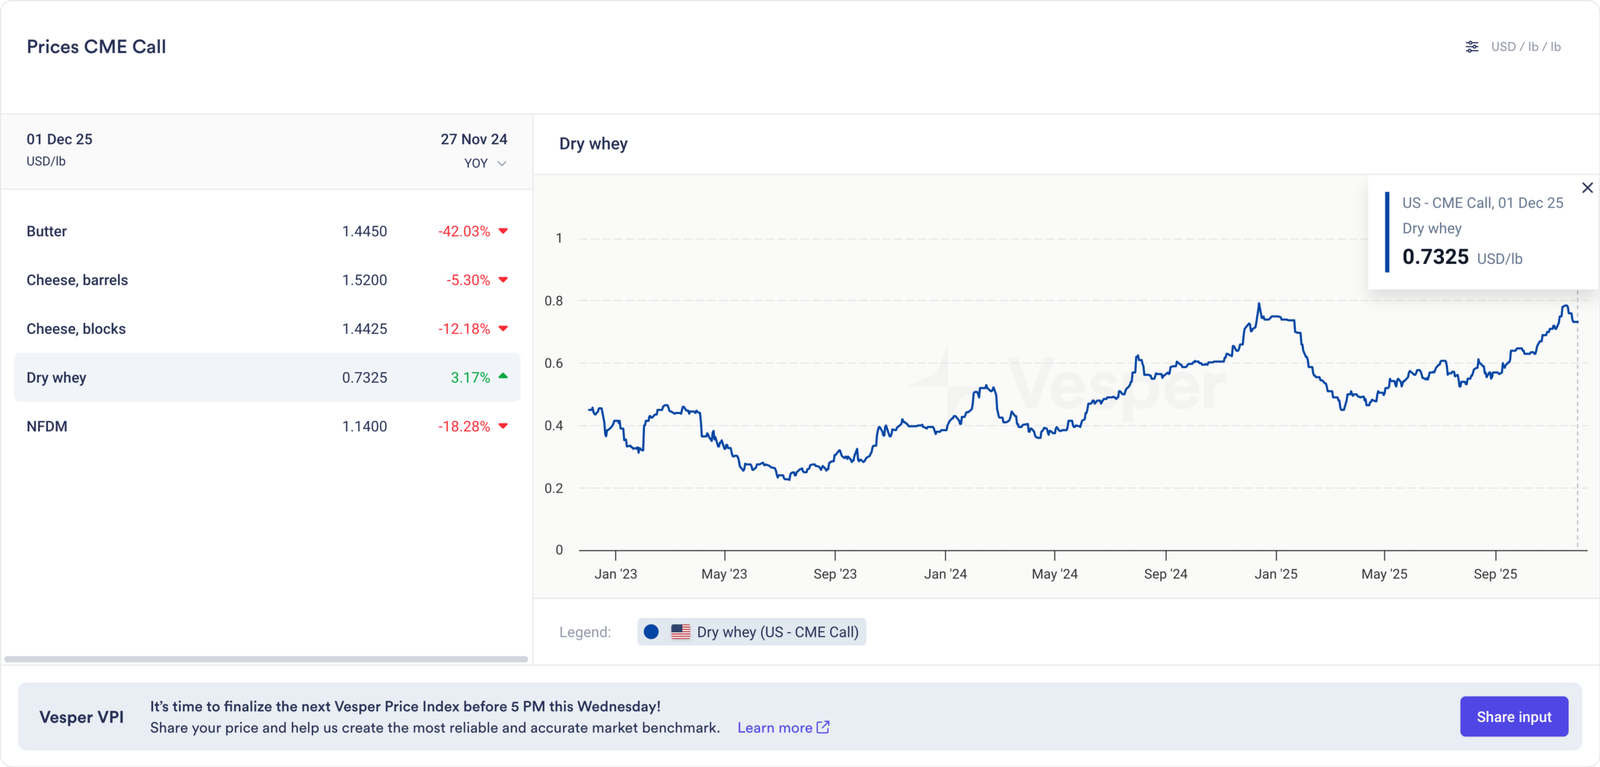This screenshot has height=767, width=1600.
Task: Open the USD / lb / lb unit selector
Action: pos(1525,47)
